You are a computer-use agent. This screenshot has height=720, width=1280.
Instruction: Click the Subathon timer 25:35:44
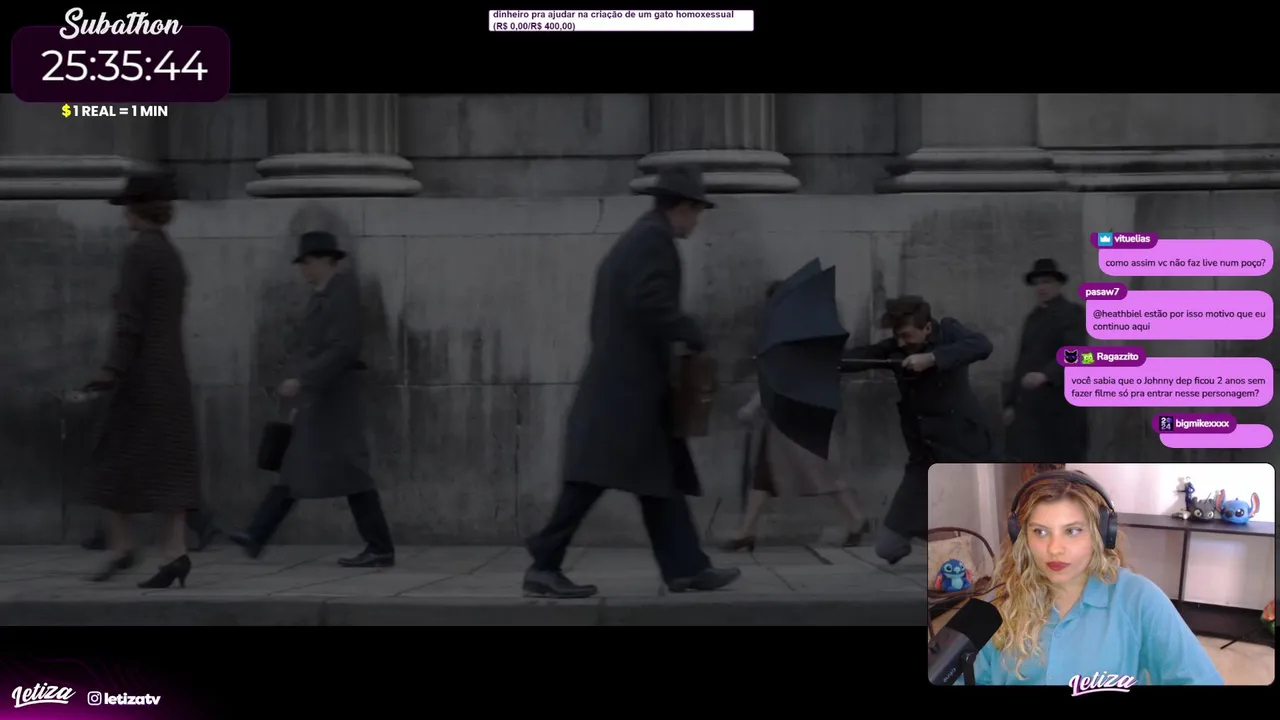124,67
